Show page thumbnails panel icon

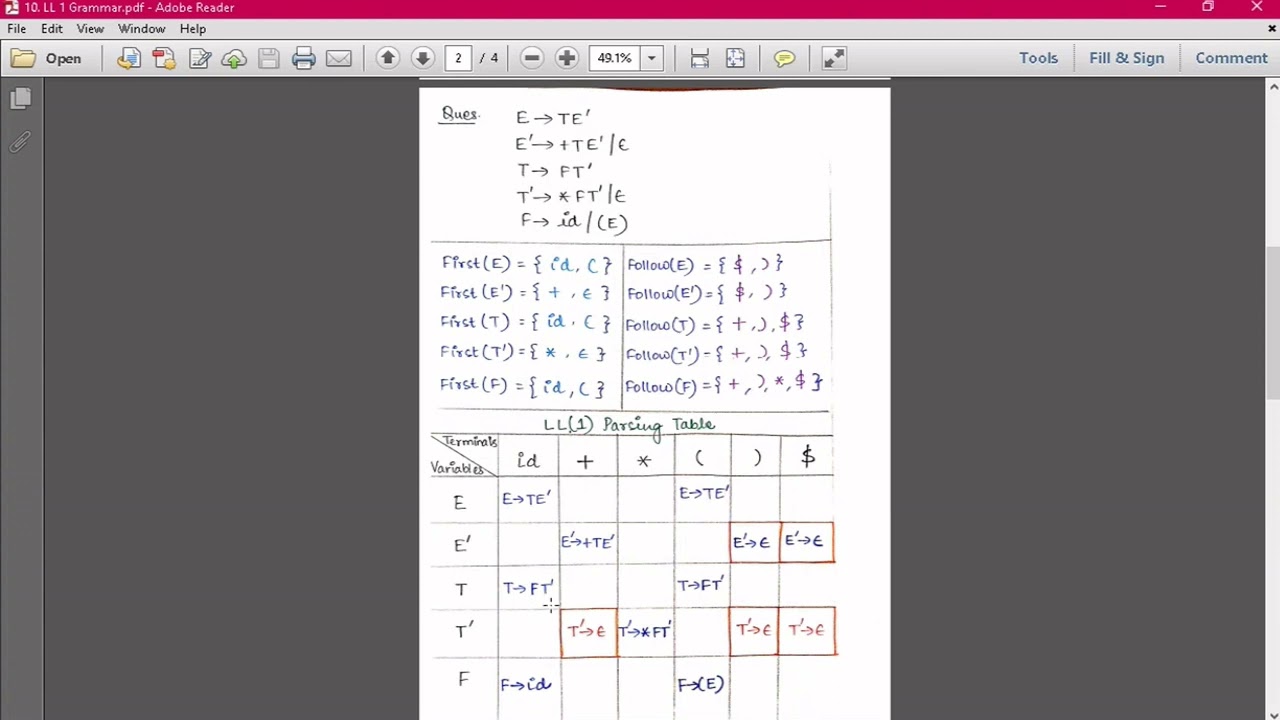21,98
